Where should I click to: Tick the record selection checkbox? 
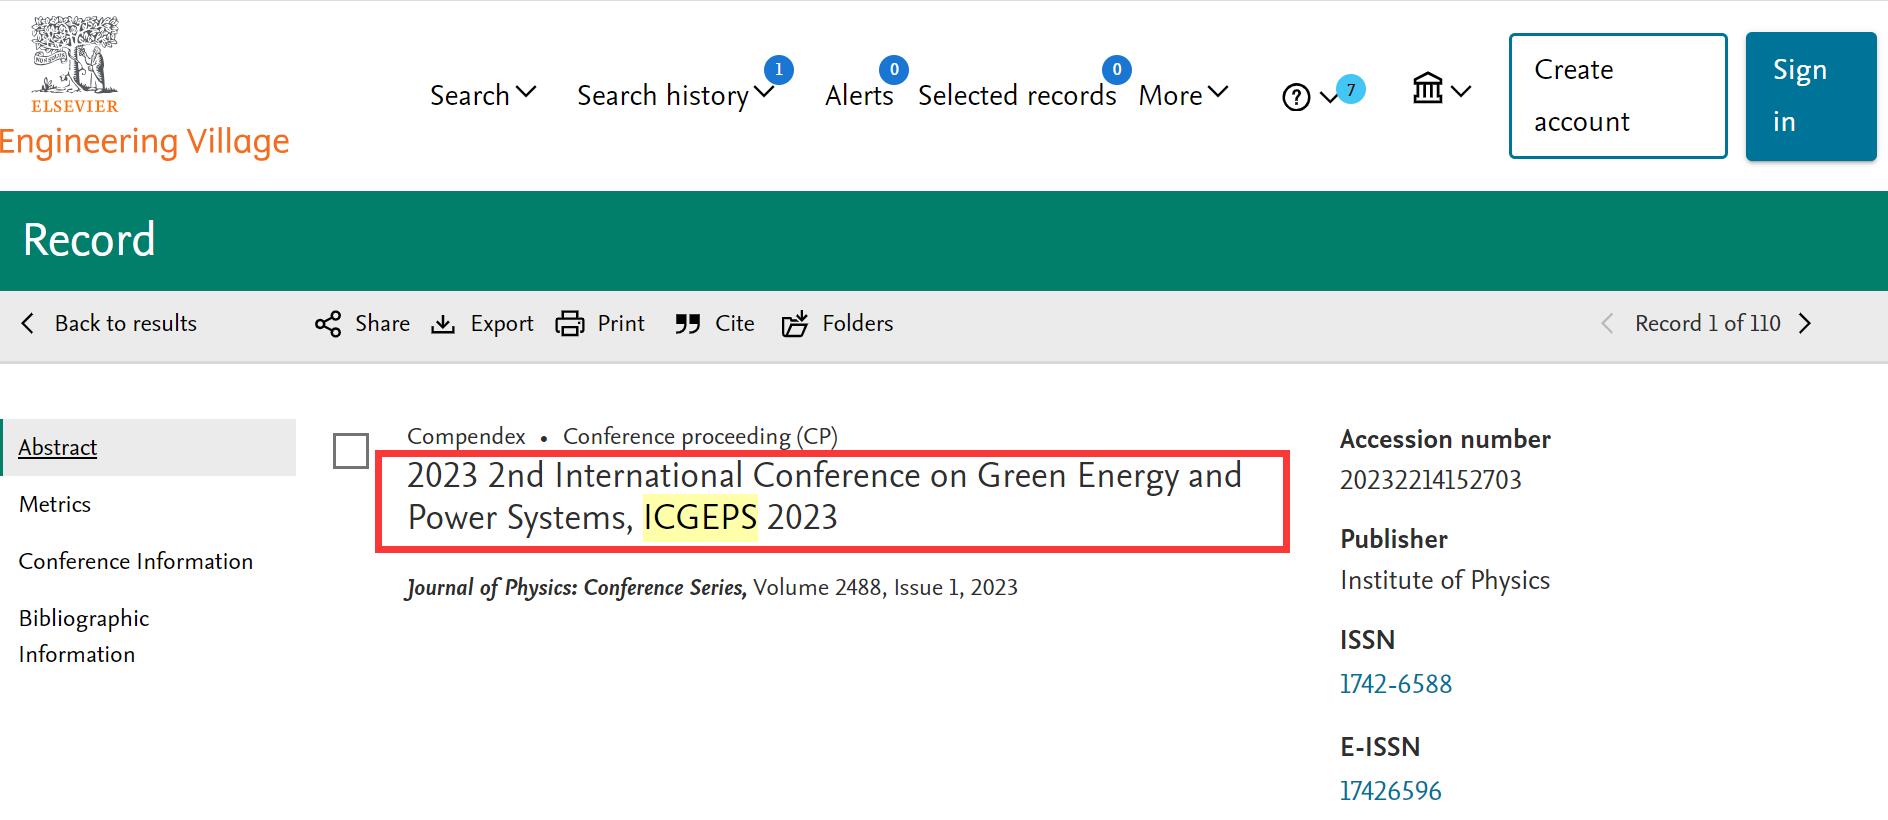(351, 451)
